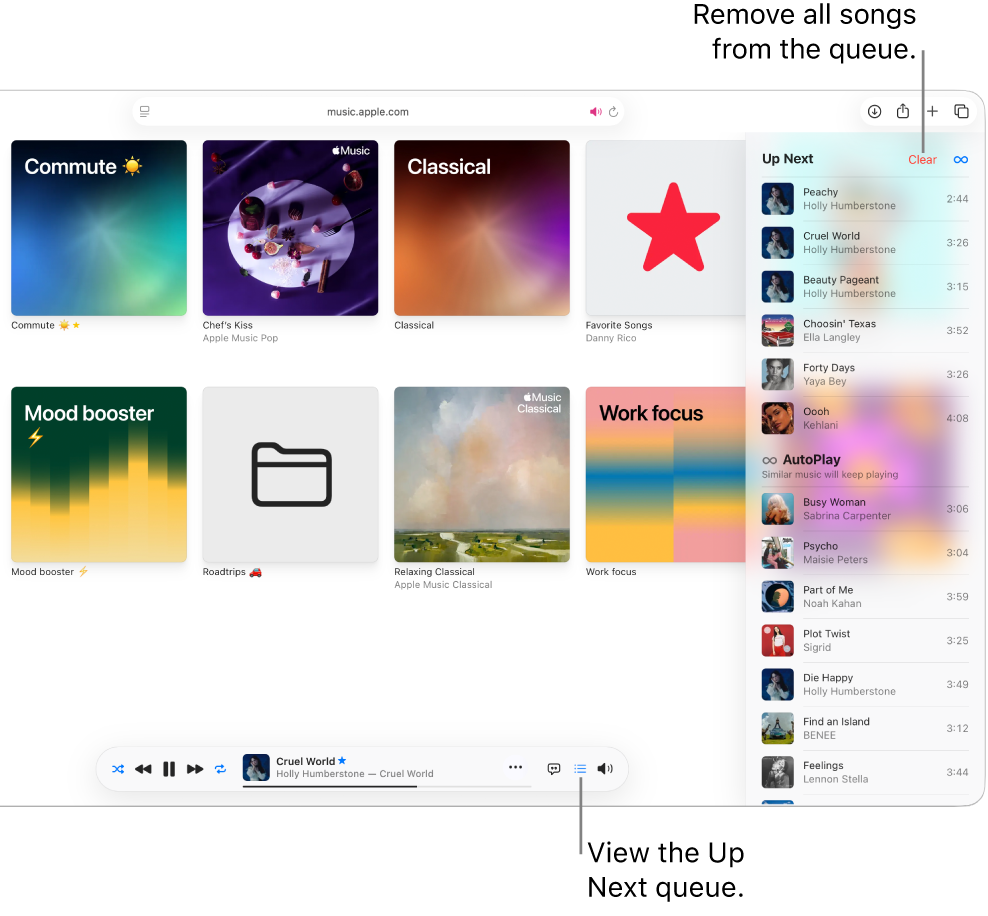Viewport: 988px width, 916px height.
Task: Open the Up Next queue list icon
Action: (580, 769)
